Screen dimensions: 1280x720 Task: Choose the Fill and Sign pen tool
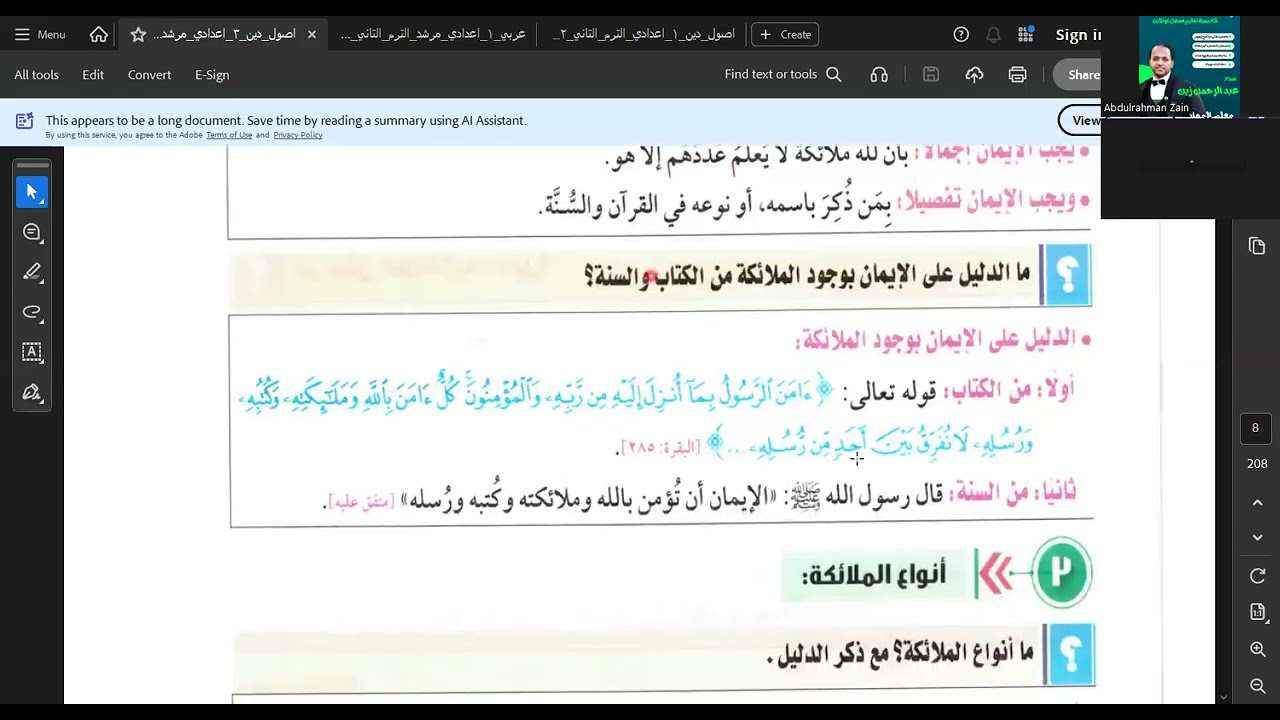[32, 392]
